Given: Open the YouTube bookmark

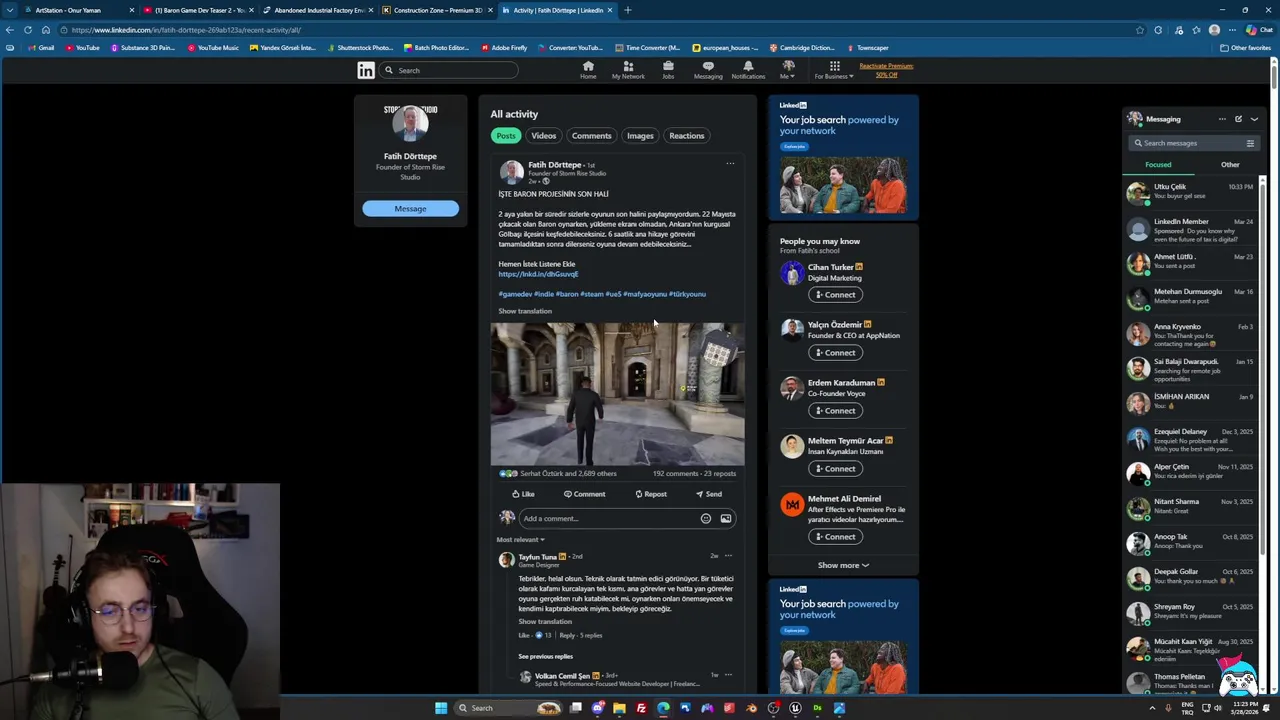Looking at the screenshot, I should pyautogui.click(x=82, y=48).
